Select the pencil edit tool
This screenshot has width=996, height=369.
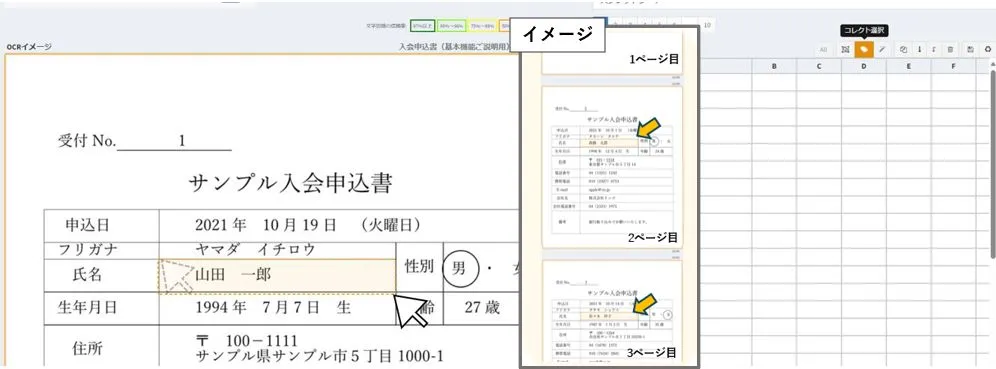882,49
